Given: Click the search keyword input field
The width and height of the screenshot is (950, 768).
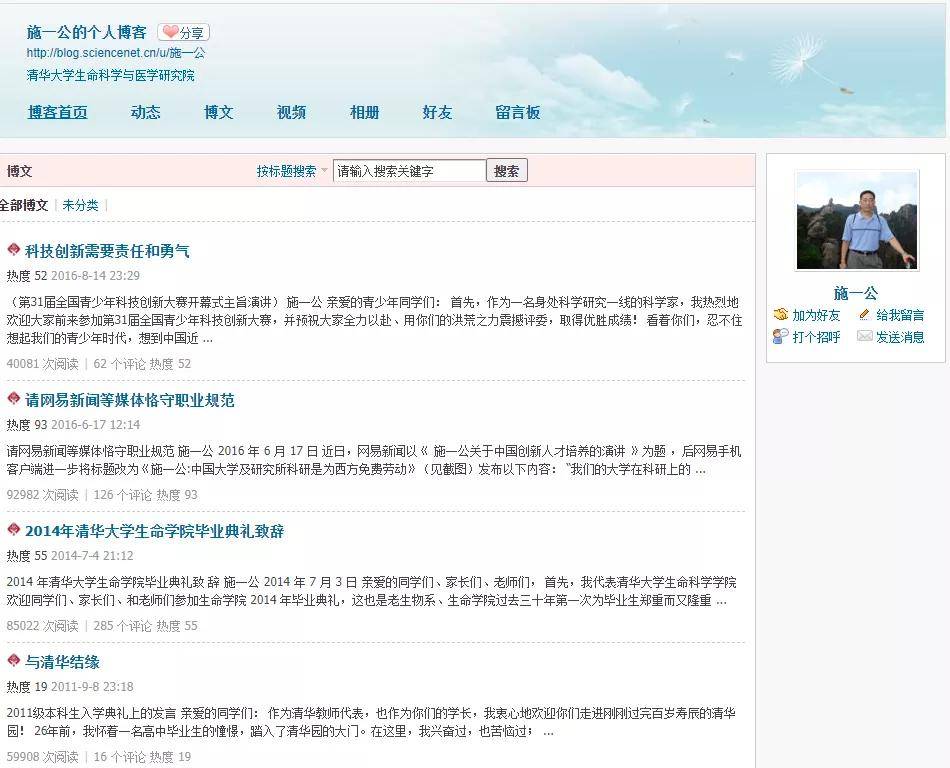Looking at the screenshot, I should point(409,171).
